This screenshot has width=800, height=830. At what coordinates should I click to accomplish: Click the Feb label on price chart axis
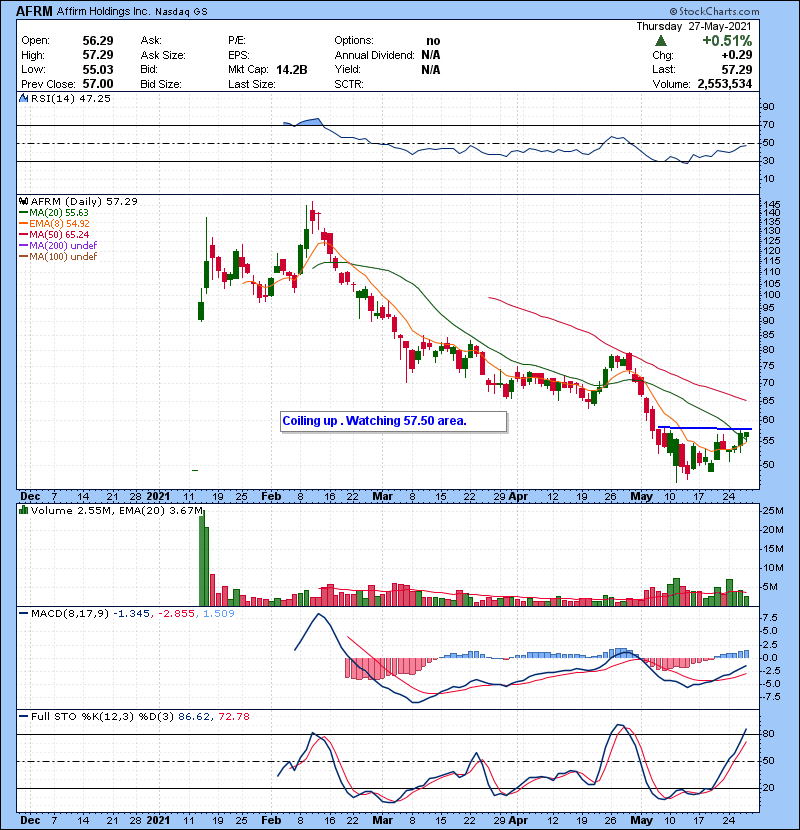271,497
